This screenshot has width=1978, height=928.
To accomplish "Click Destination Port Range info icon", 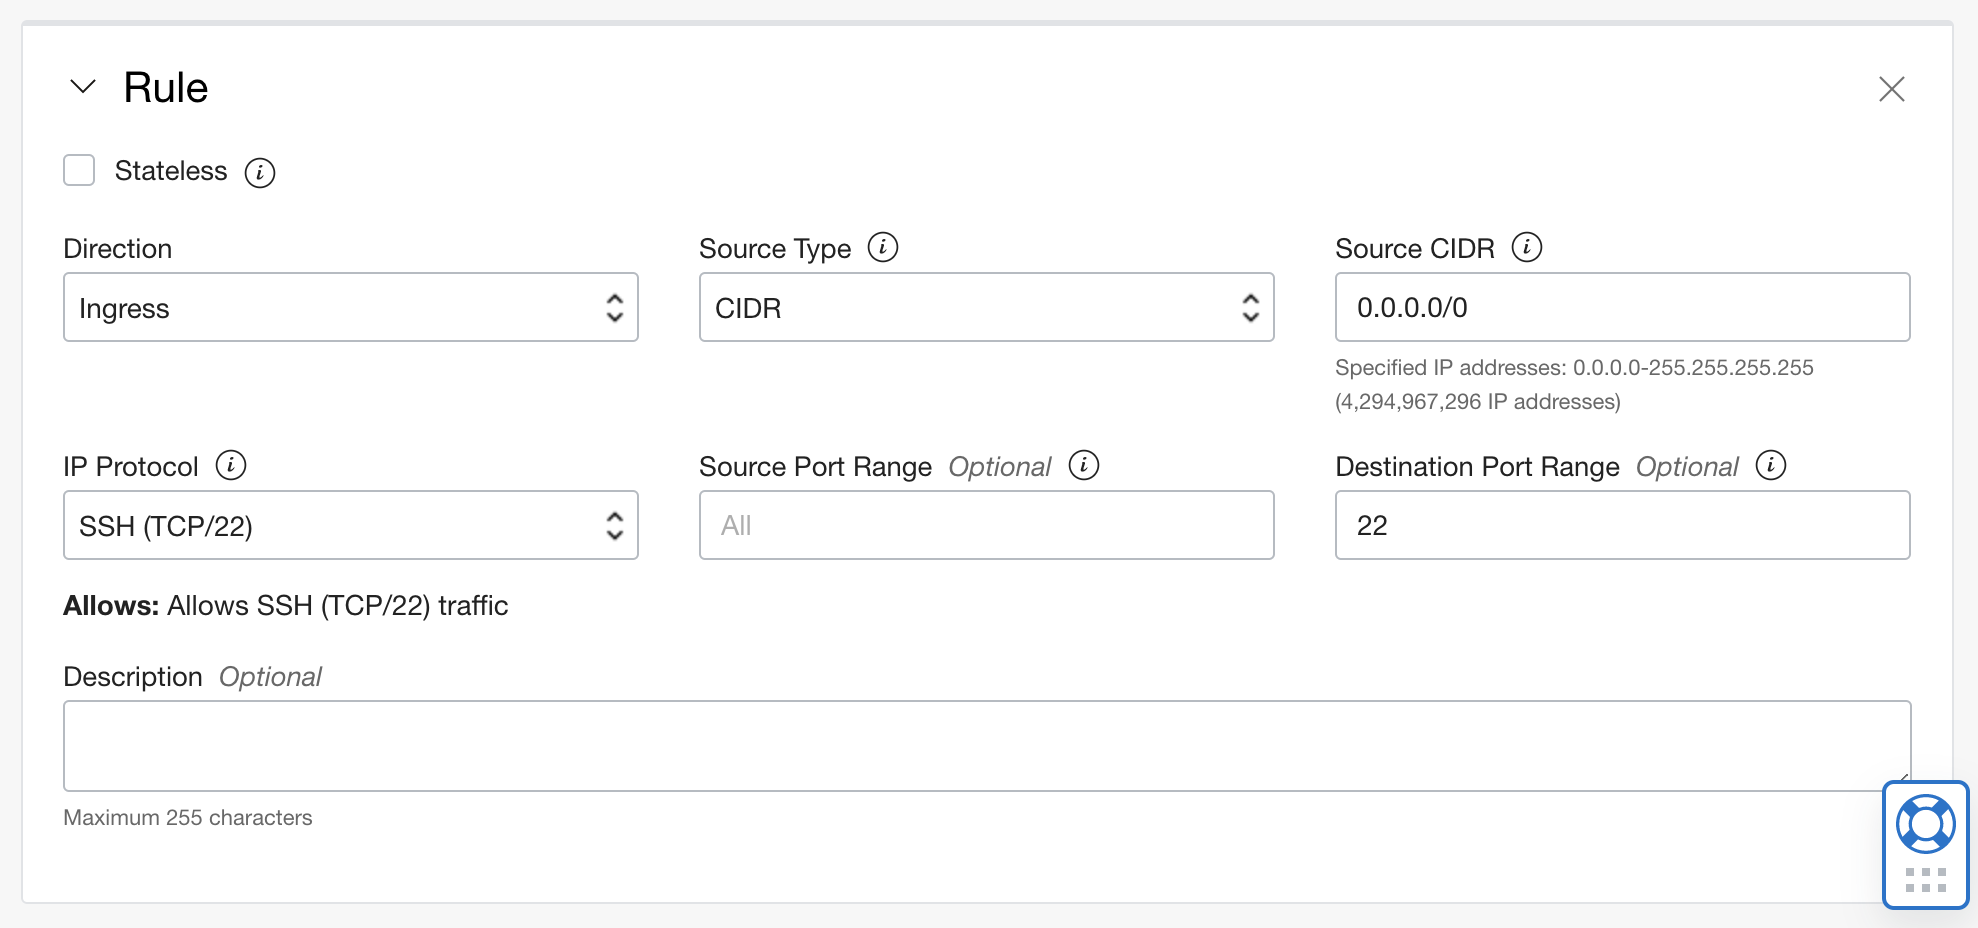I will [x=1771, y=465].
